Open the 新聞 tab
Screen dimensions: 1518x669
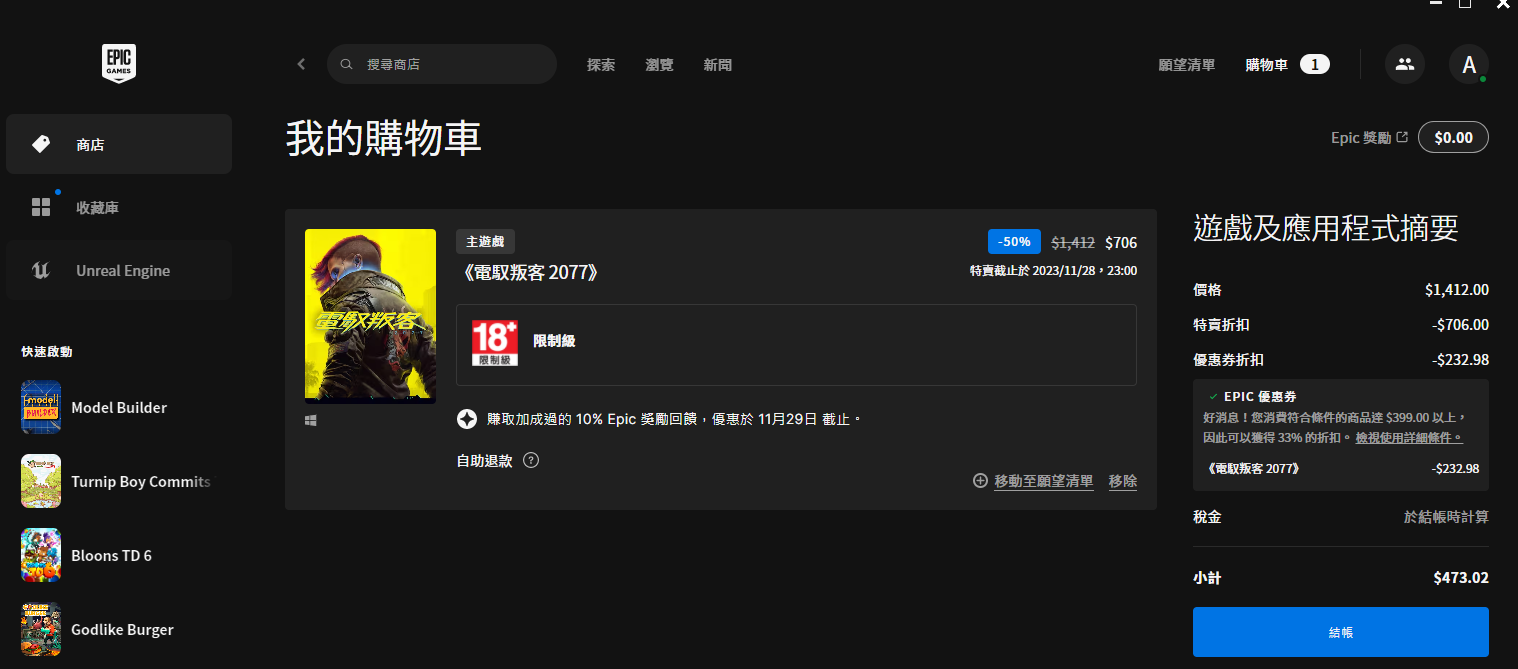coord(718,64)
